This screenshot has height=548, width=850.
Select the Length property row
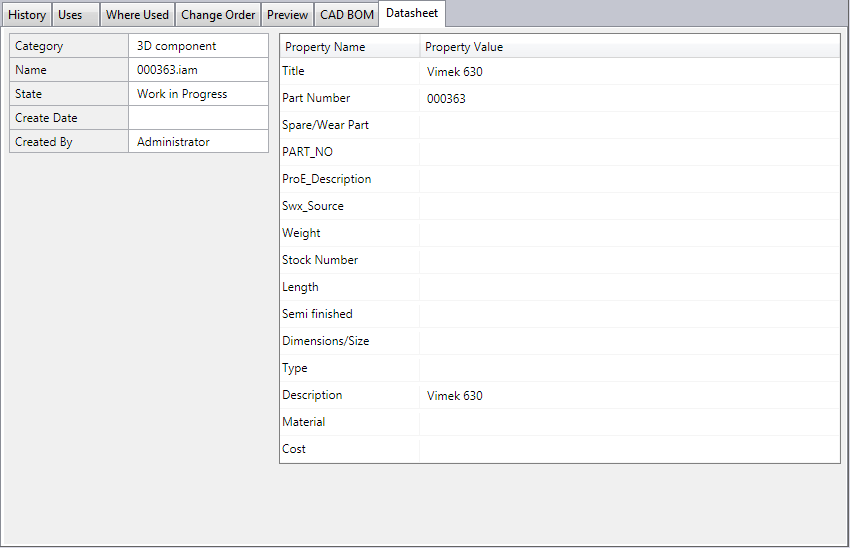(x=560, y=287)
